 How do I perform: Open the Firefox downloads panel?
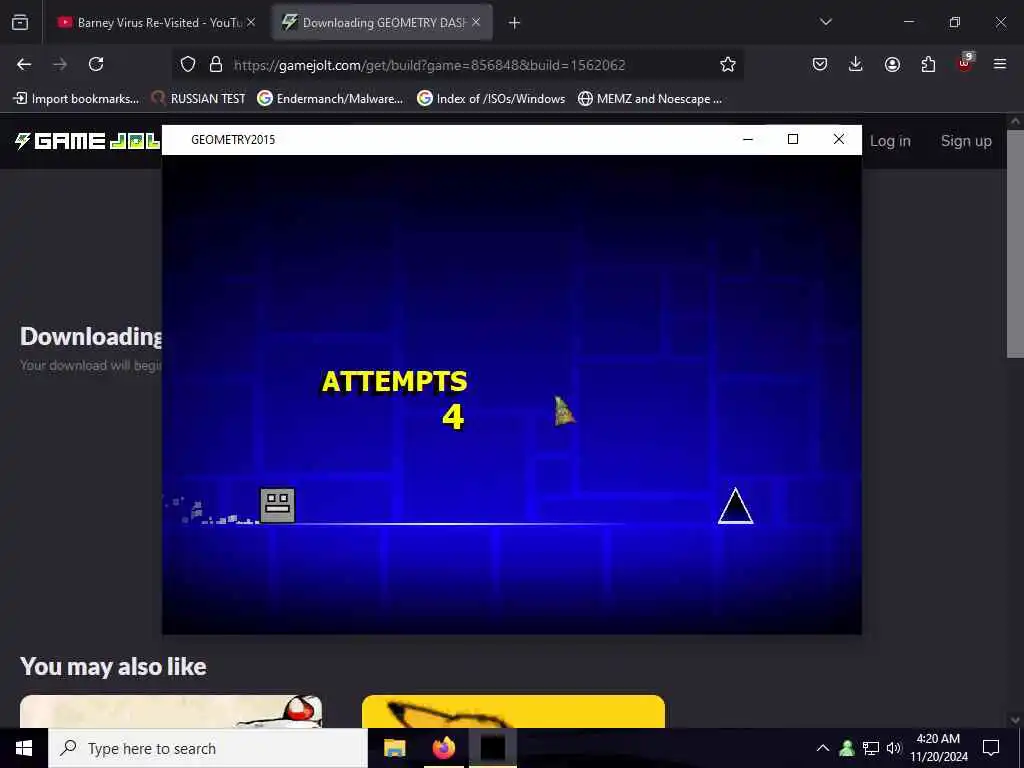(x=856, y=64)
